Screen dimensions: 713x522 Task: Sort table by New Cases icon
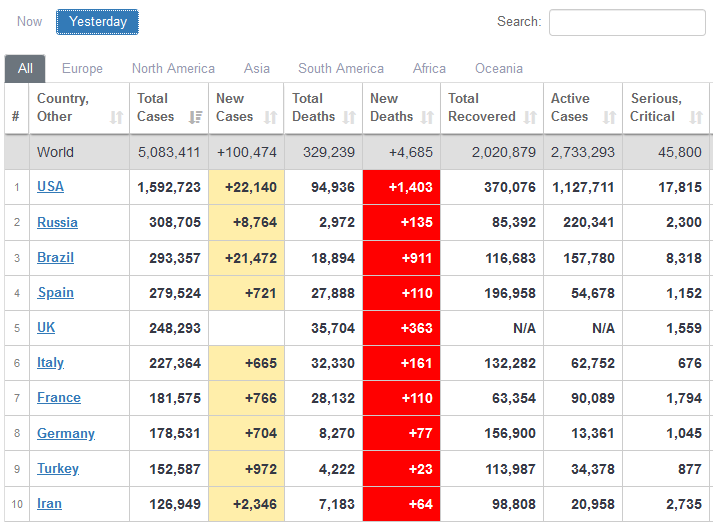[271, 117]
